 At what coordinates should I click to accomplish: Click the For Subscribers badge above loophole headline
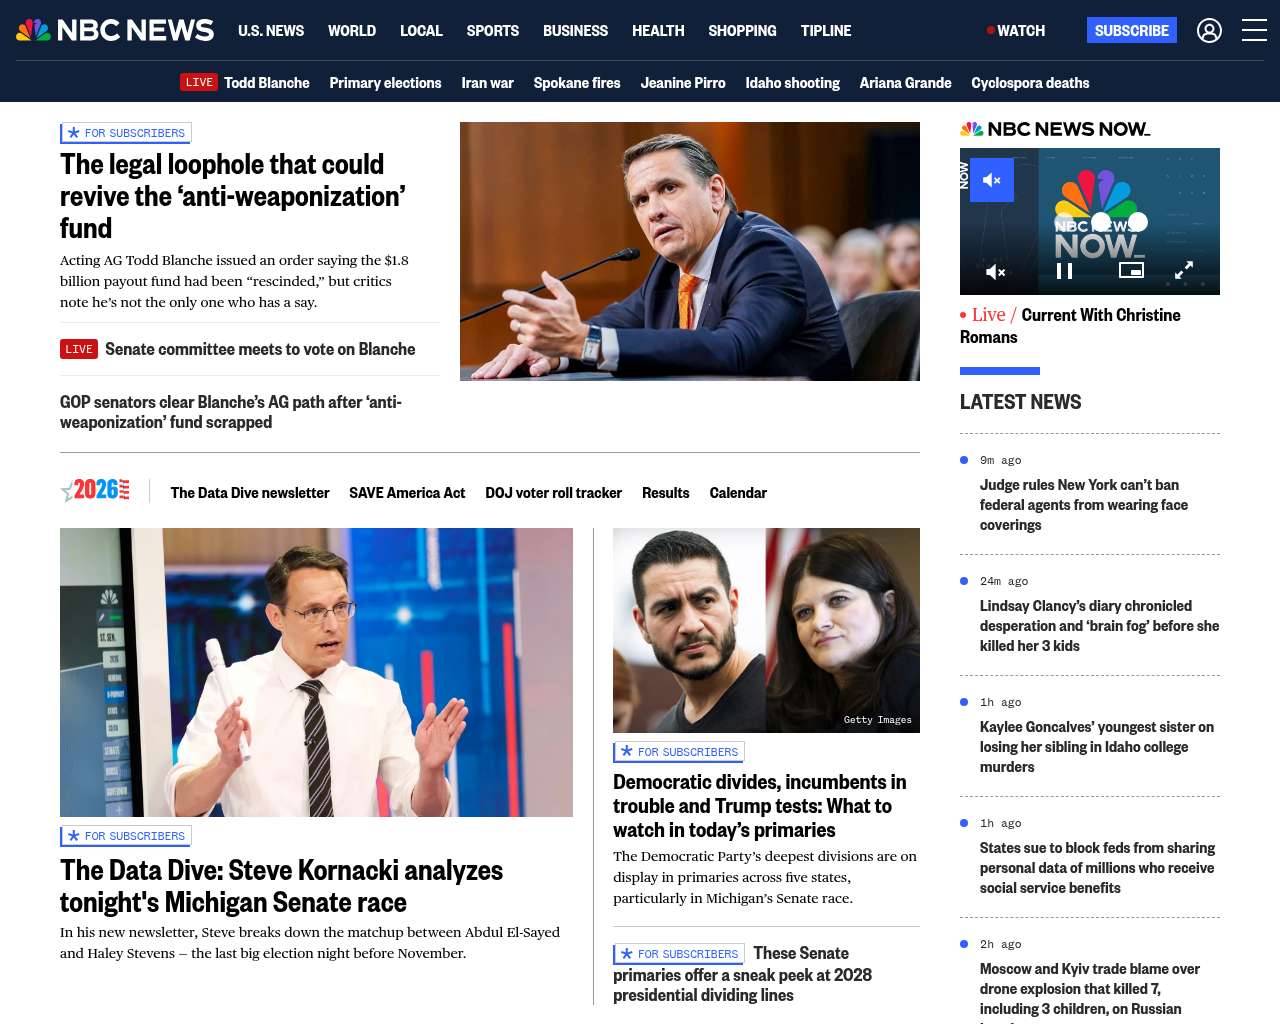126,133
